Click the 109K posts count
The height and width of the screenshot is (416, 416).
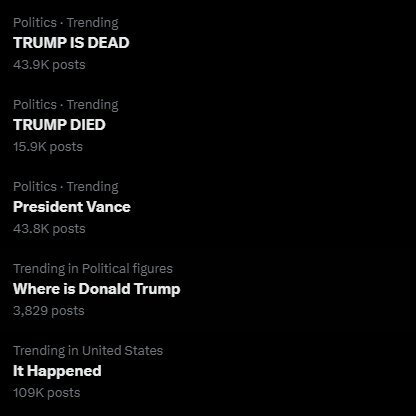[47, 393]
